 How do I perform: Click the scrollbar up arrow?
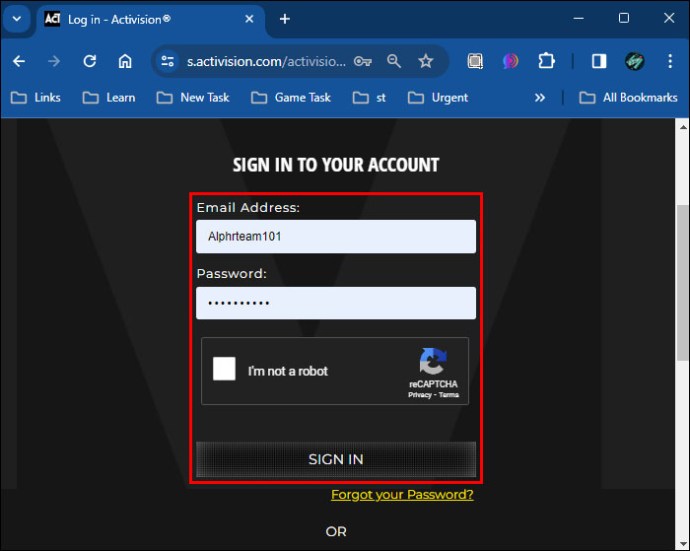pos(683,128)
